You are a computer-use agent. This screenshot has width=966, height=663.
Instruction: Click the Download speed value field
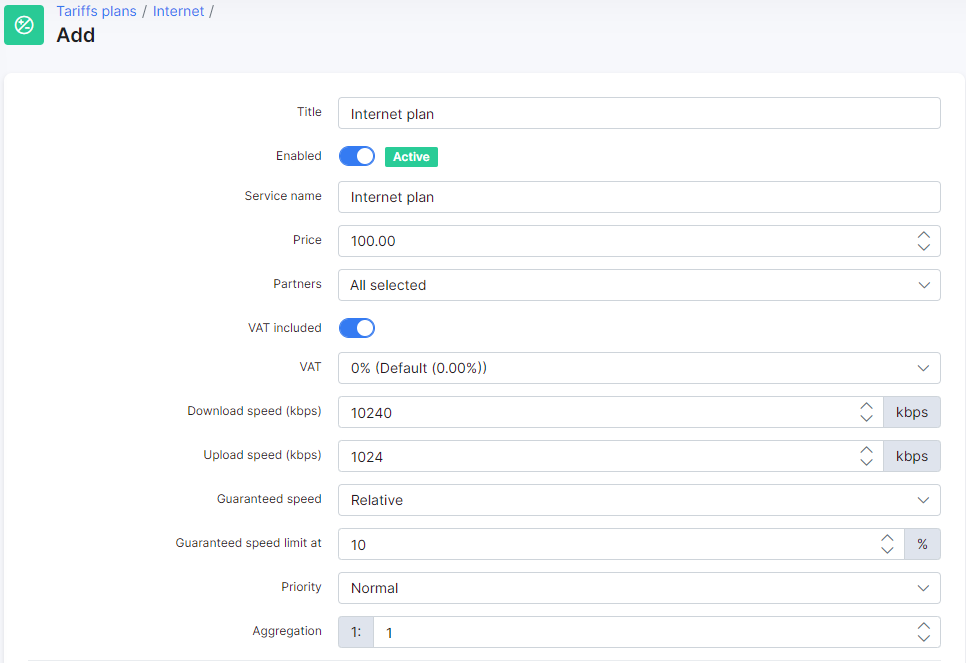pos(595,412)
